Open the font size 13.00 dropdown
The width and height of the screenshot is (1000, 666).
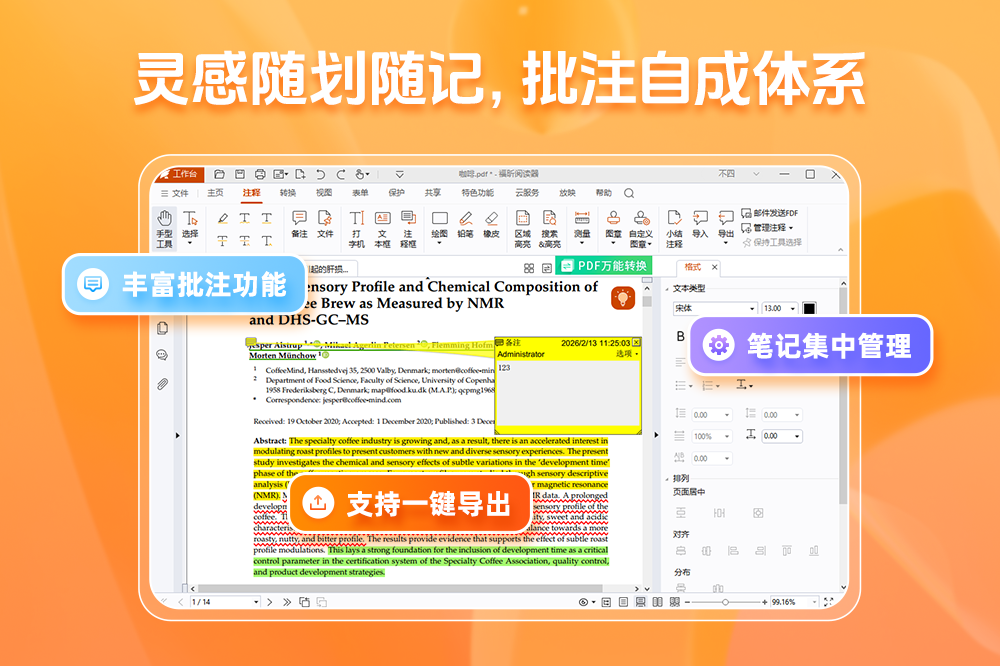[x=779, y=309]
